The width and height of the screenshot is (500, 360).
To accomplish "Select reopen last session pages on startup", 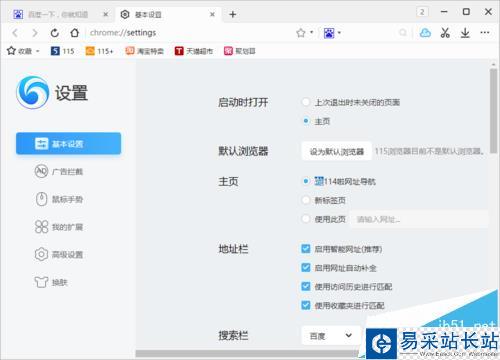I will (305, 102).
